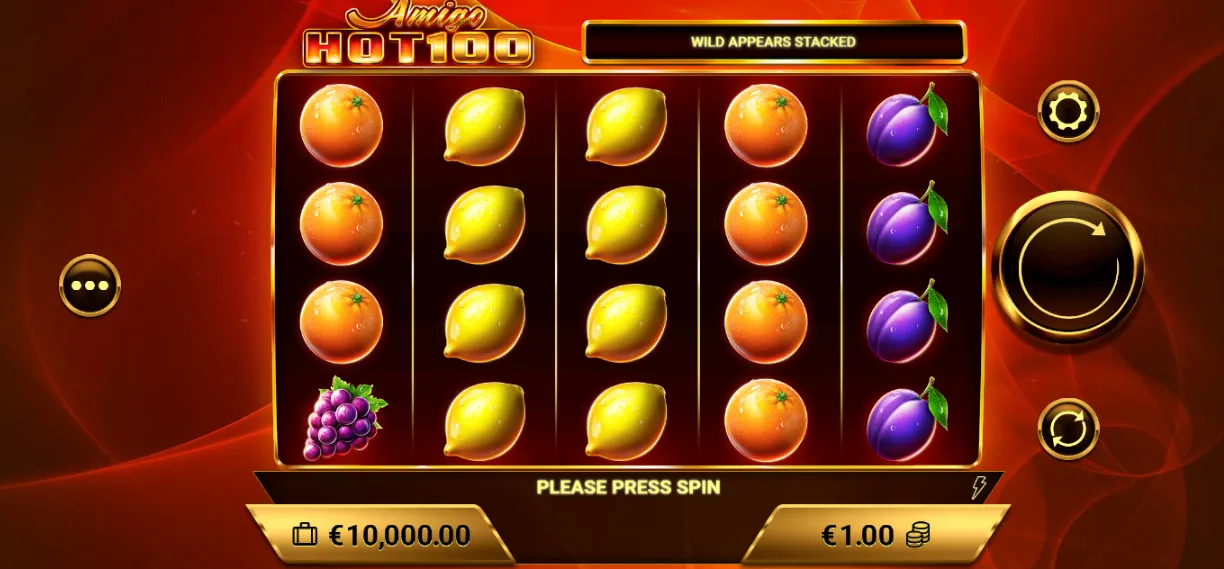Click the Wild Appears Stacked banner
The height and width of the screenshot is (569, 1224).
(774, 42)
